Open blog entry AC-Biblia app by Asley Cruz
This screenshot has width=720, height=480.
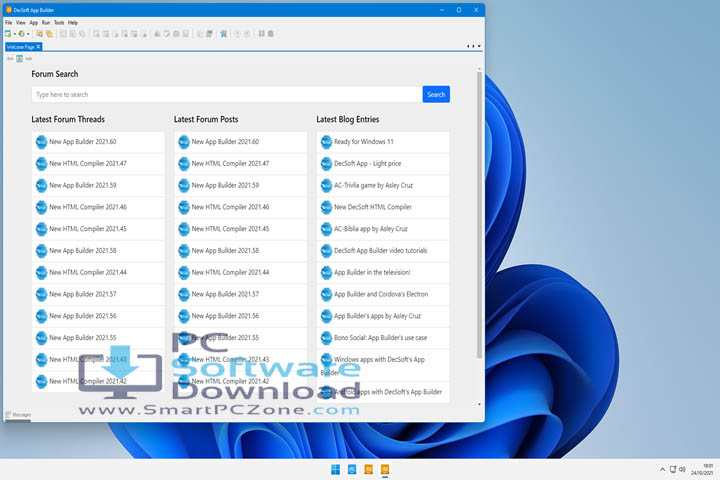pyautogui.click(x=383, y=229)
